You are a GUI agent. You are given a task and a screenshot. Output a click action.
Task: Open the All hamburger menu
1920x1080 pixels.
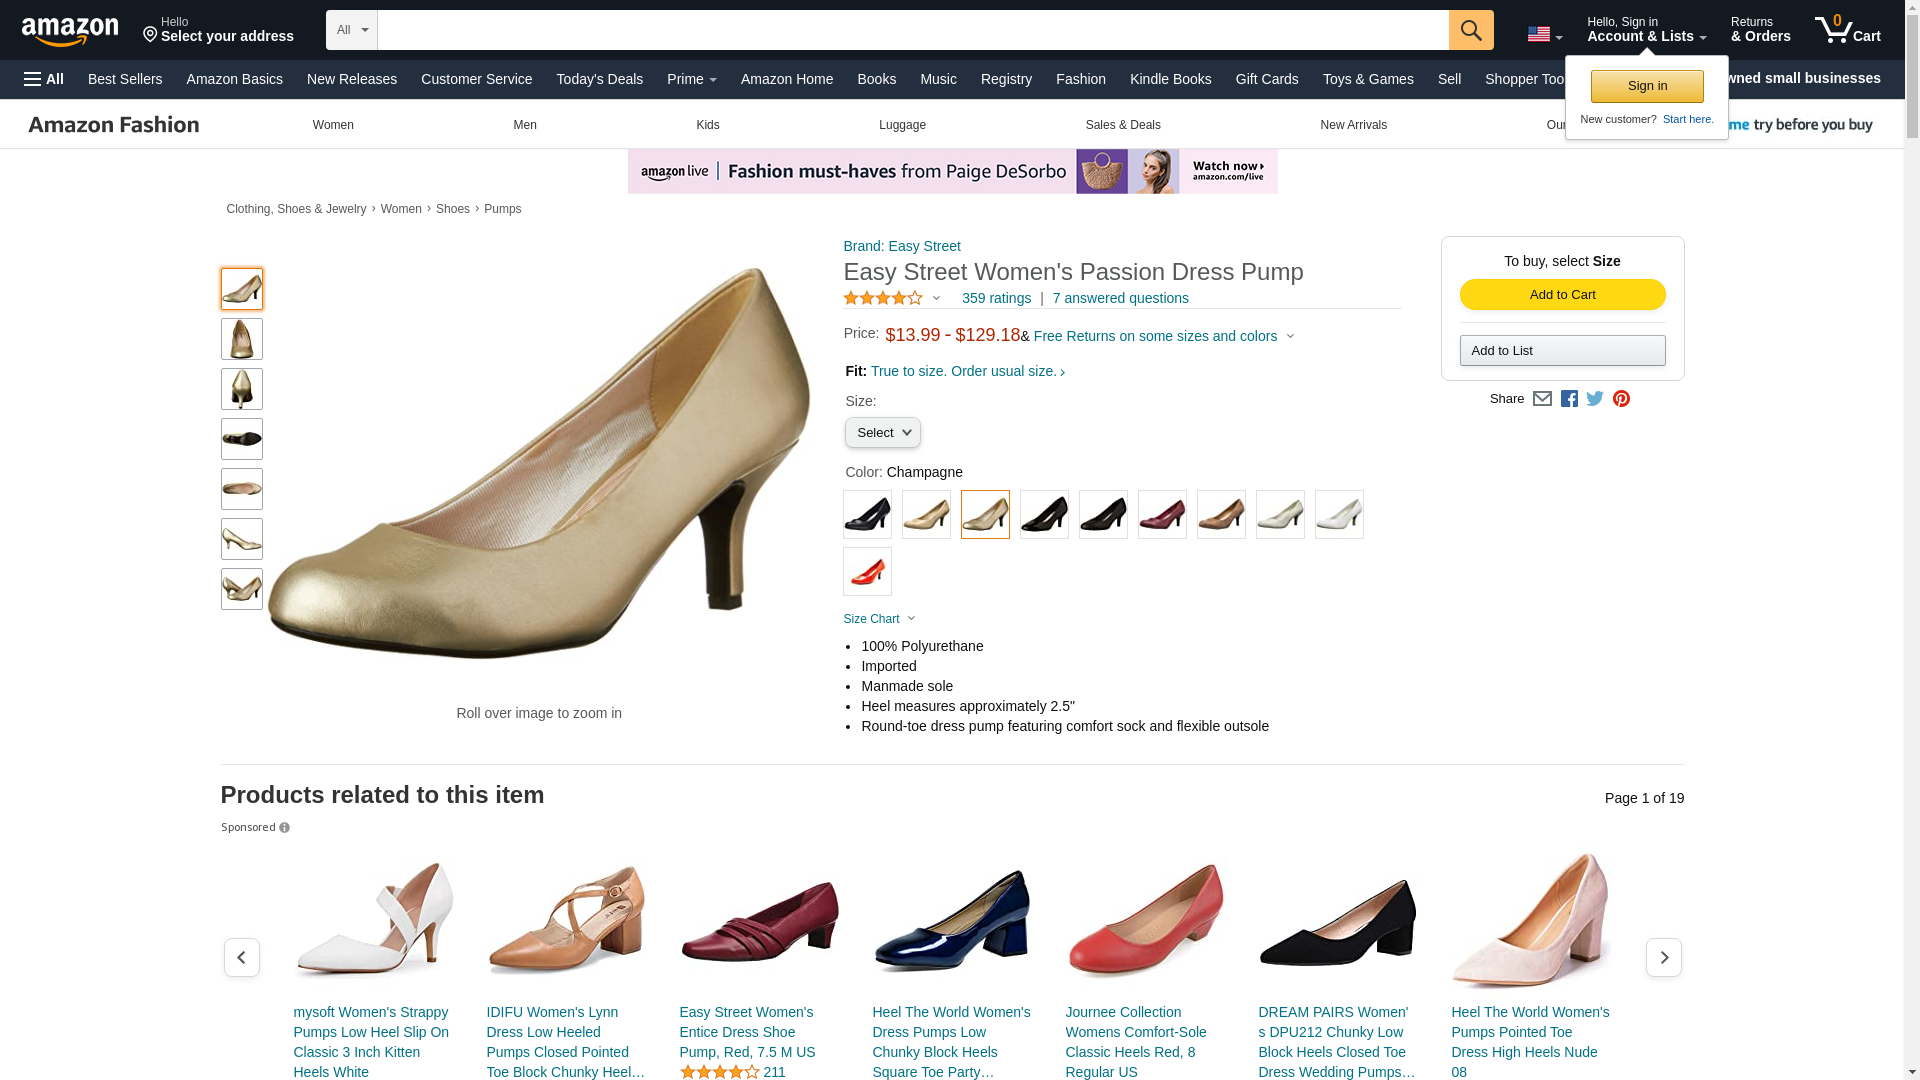44,79
